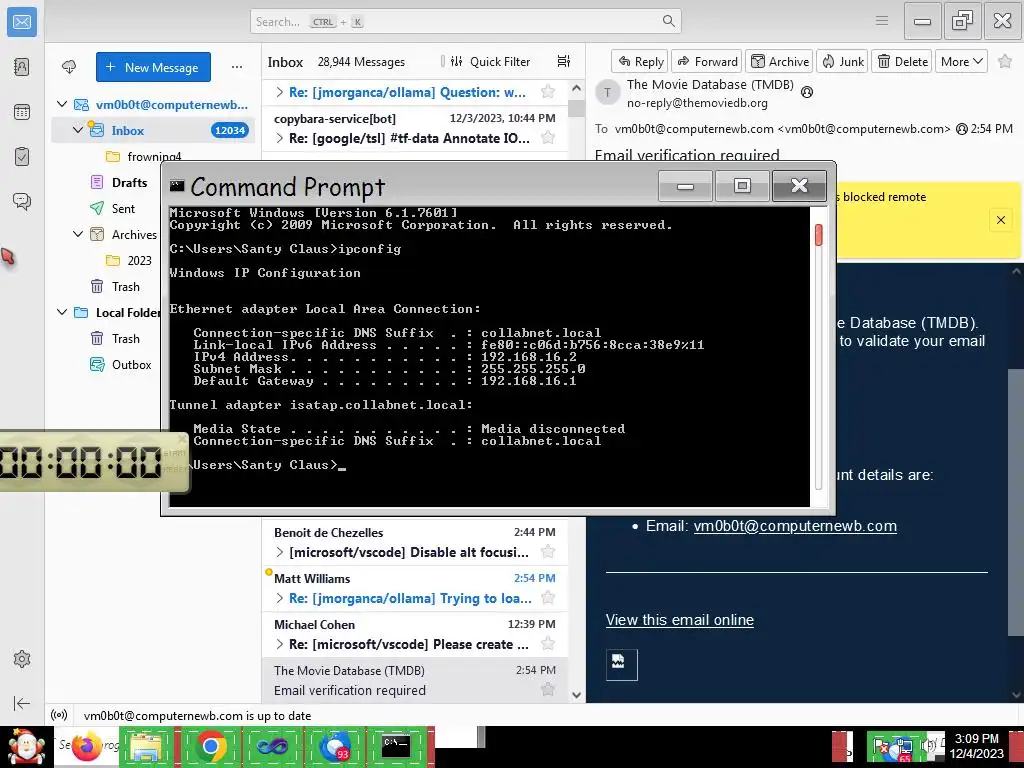The width and height of the screenshot is (1024, 768).
Task: Select the Drafts folder
Action: [x=129, y=182]
